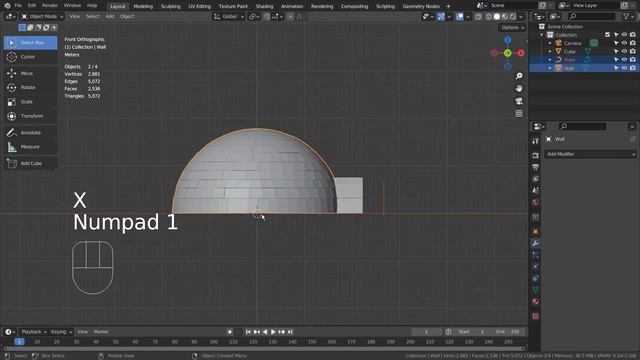Play the animation forward
This screenshot has height=360, width=640.
click(x=273, y=332)
